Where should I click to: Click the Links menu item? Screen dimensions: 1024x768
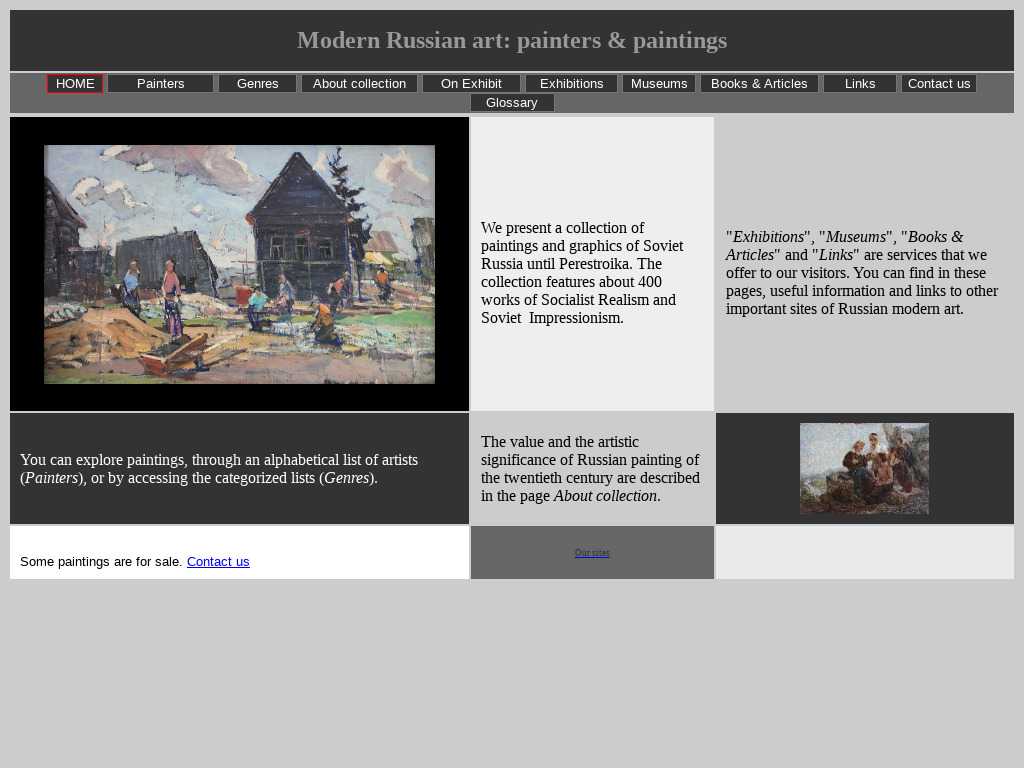click(859, 84)
